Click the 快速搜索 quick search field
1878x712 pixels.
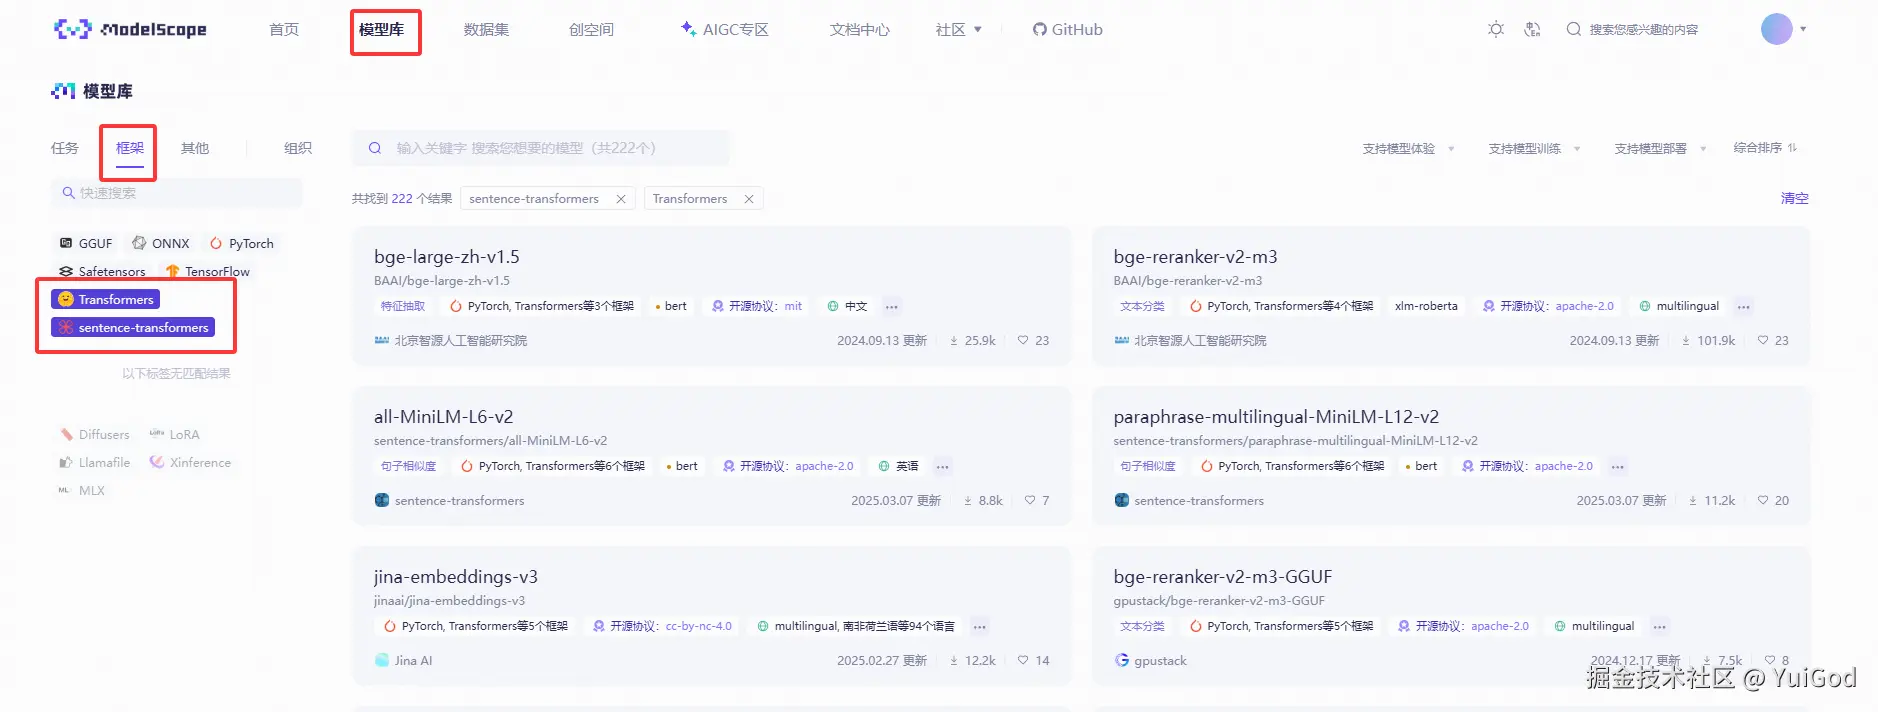176,193
